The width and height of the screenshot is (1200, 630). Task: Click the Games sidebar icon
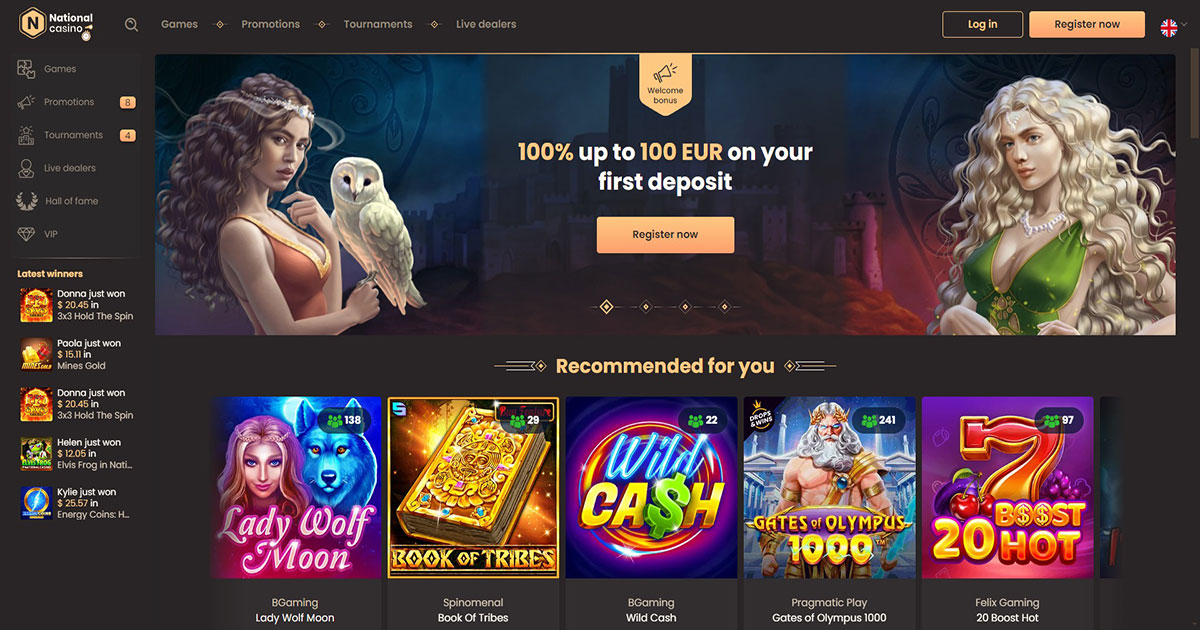pos(27,69)
